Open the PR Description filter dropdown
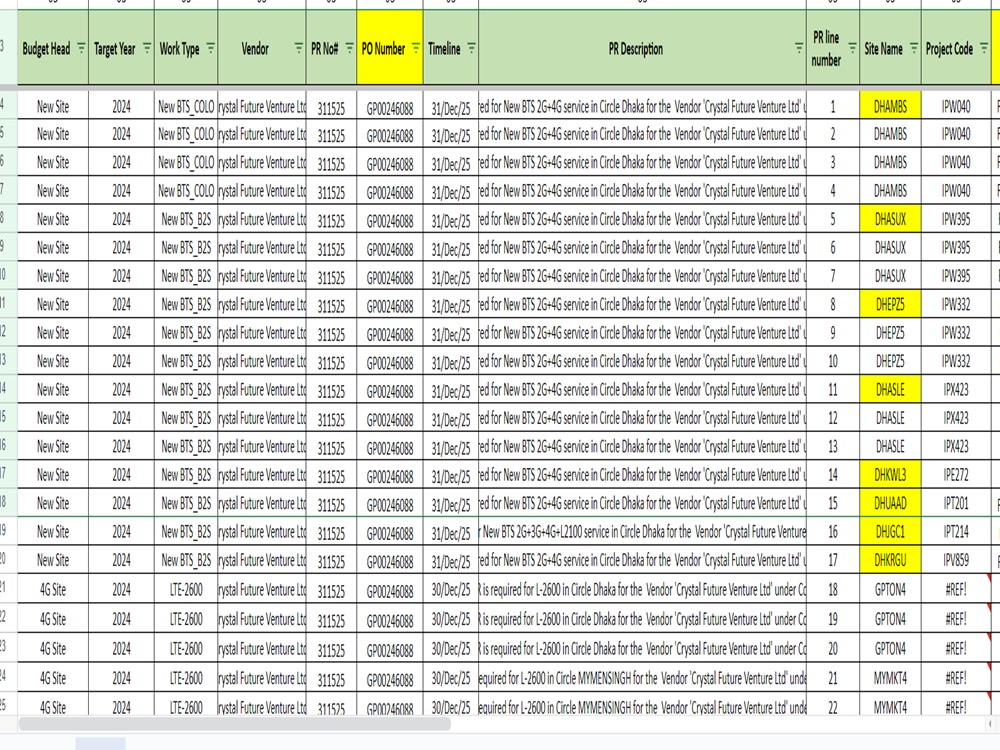 click(799, 48)
